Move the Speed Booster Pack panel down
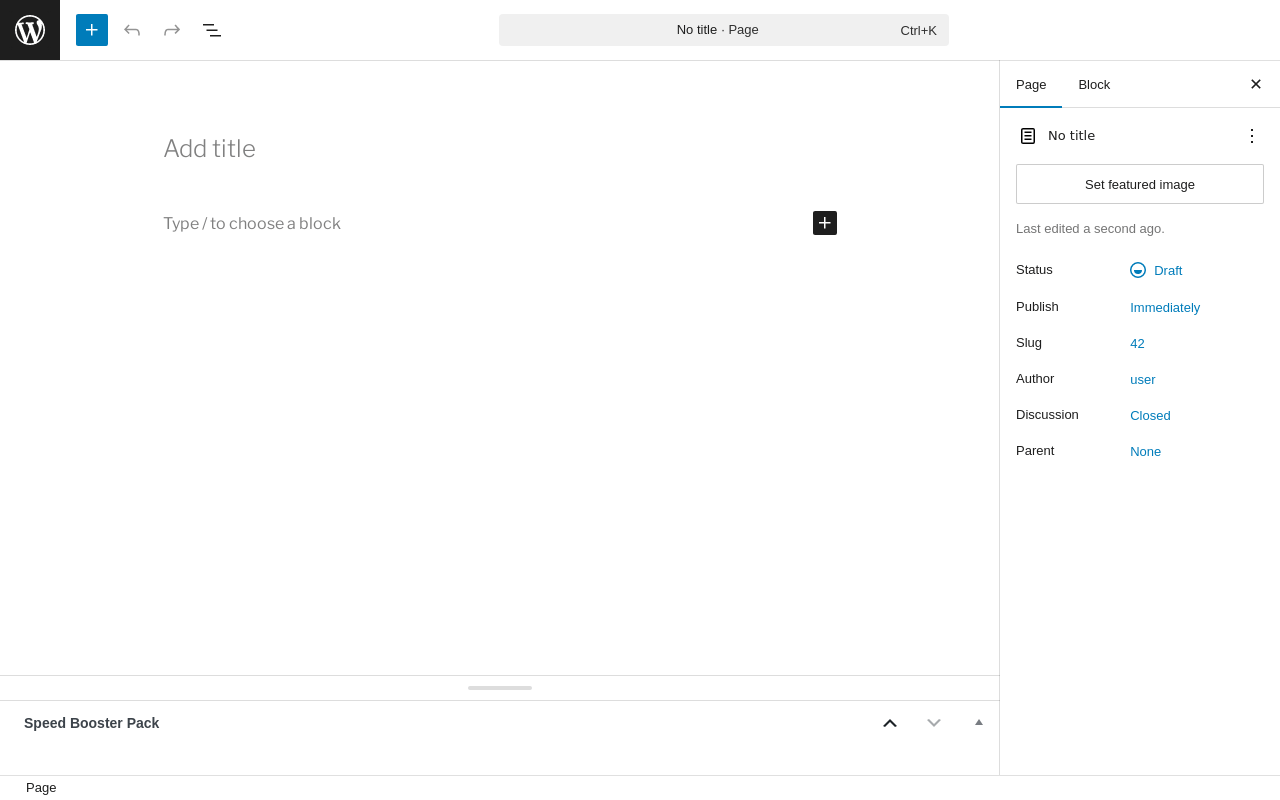 [934, 723]
